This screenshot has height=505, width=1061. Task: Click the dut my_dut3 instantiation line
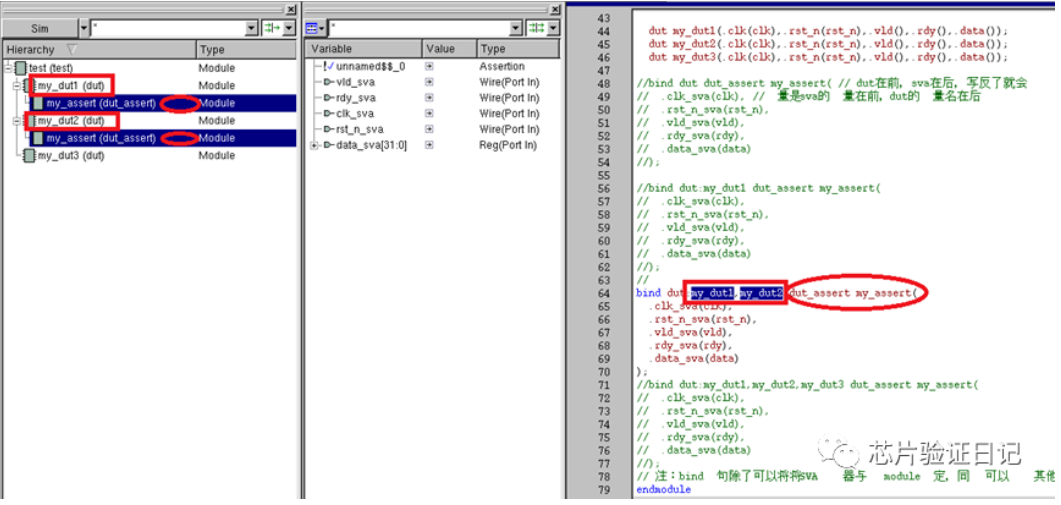click(828, 58)
